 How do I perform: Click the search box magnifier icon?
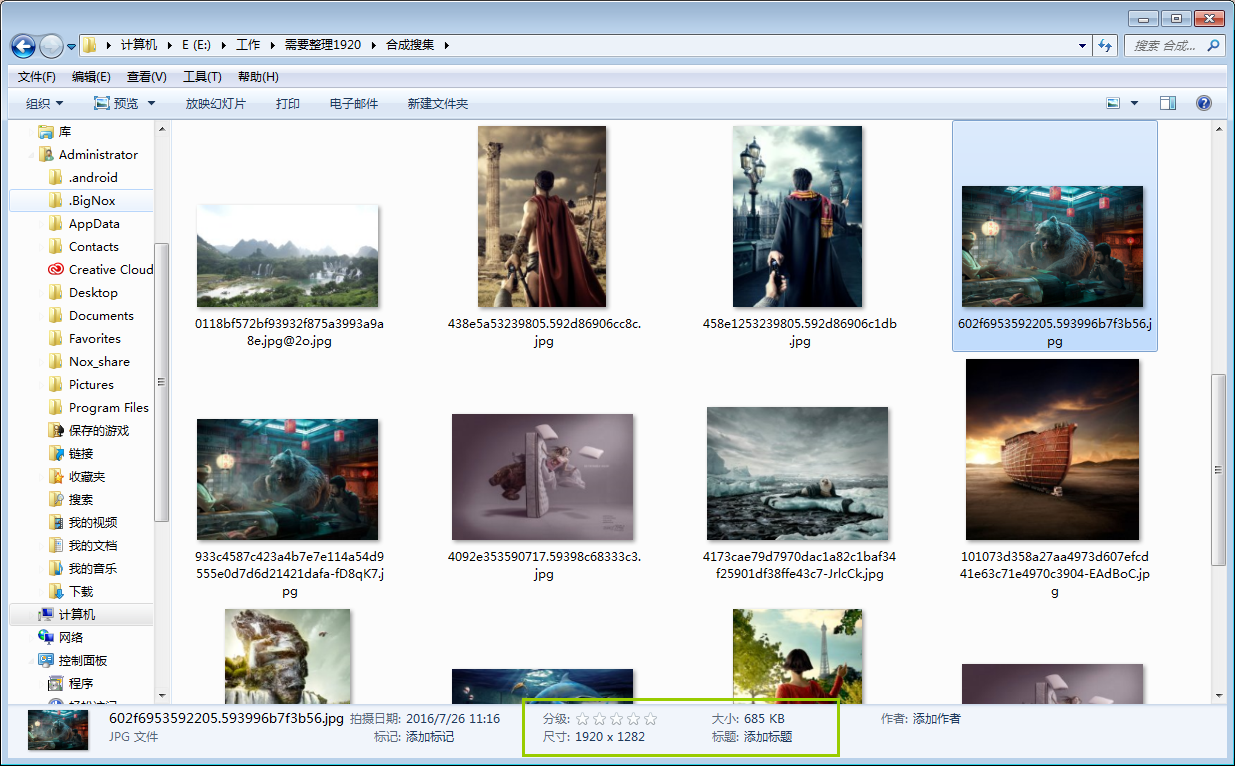coord(1213,45)
